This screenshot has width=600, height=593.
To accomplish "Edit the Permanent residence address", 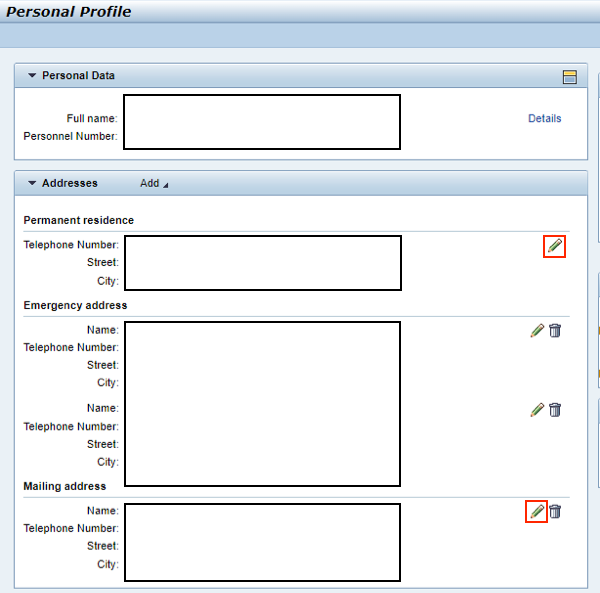I will pos(554,246).
